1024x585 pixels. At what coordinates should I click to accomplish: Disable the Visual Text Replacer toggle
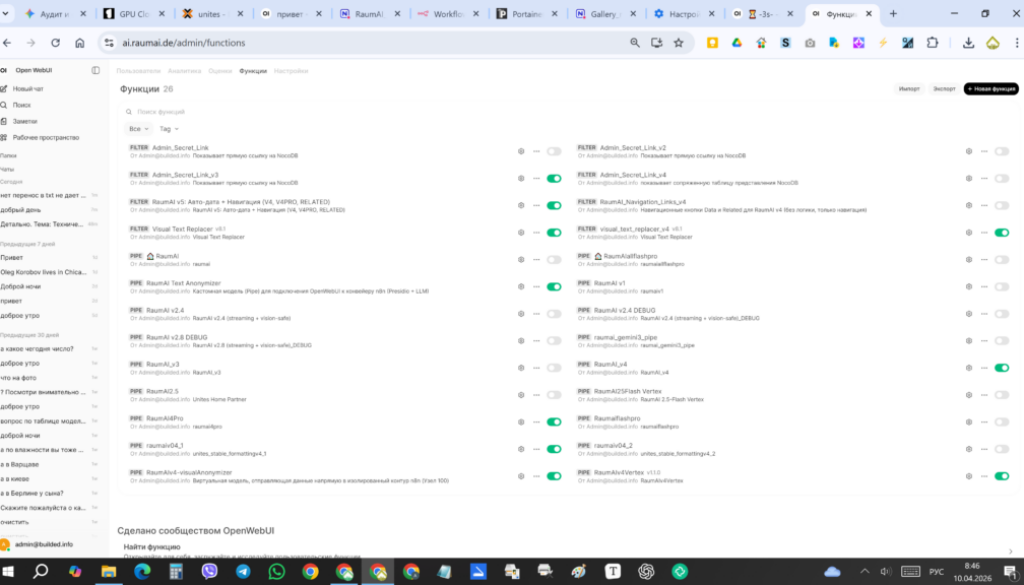point(554,232)
